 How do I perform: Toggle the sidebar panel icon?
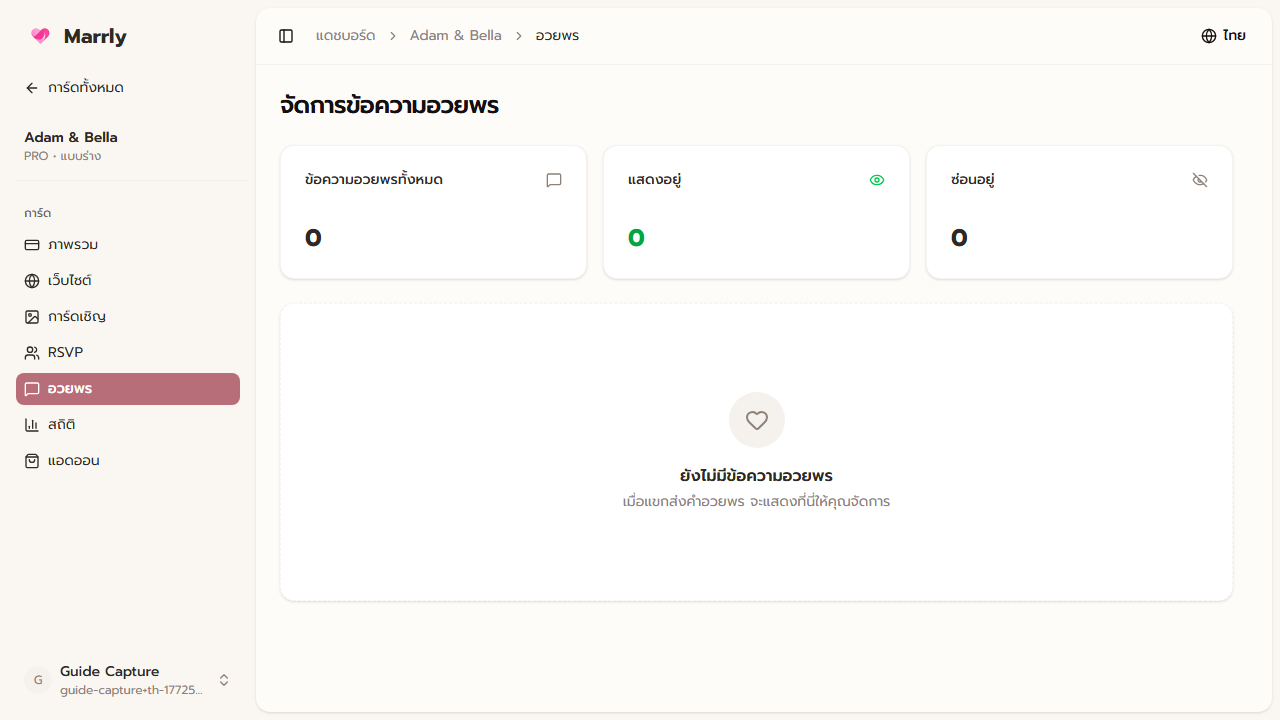(286, 36)
